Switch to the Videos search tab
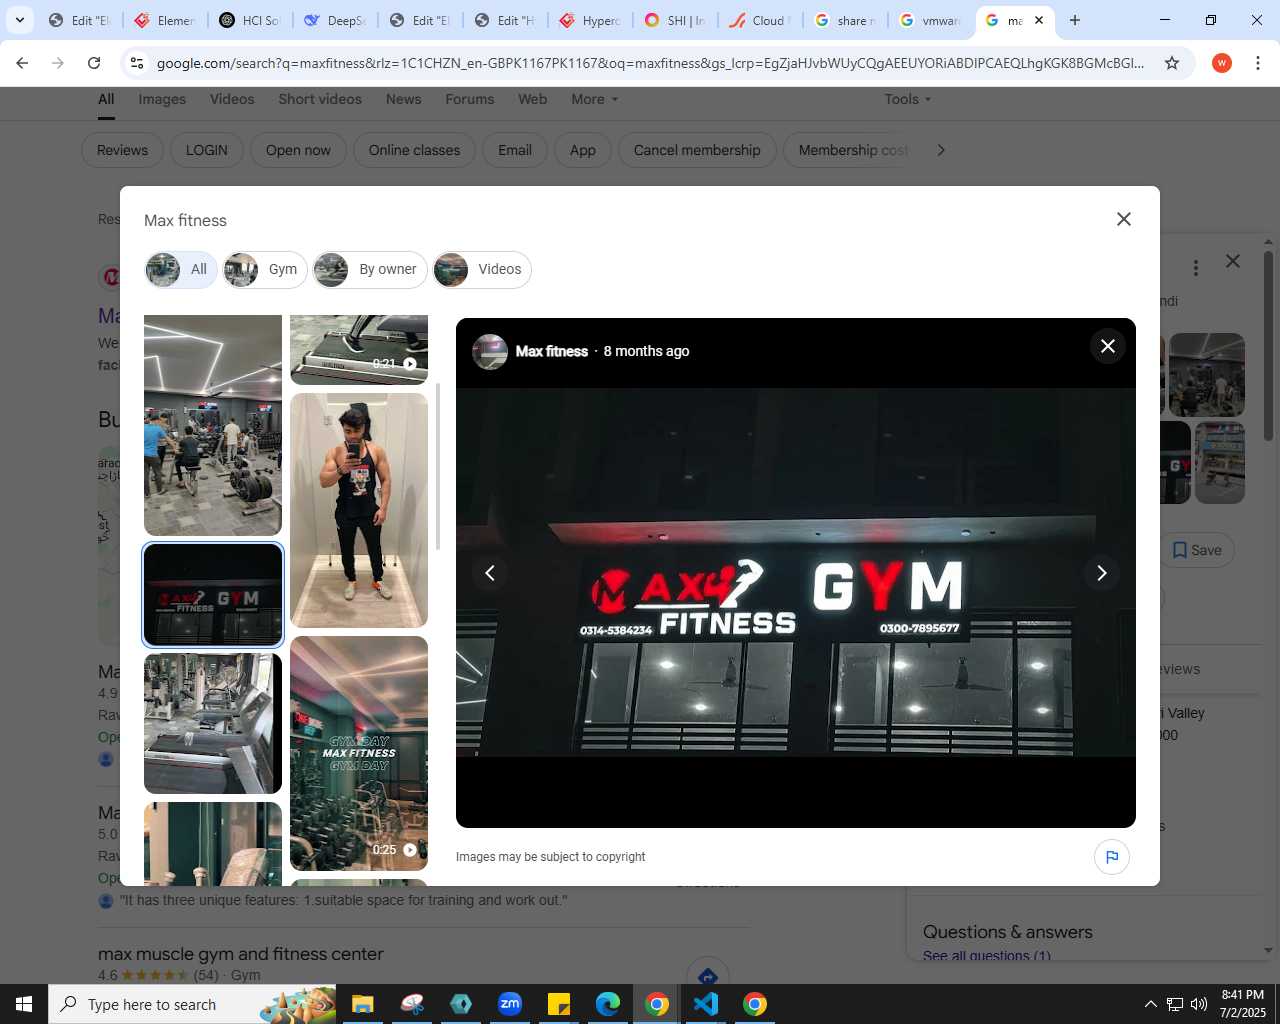 point(232,99)
